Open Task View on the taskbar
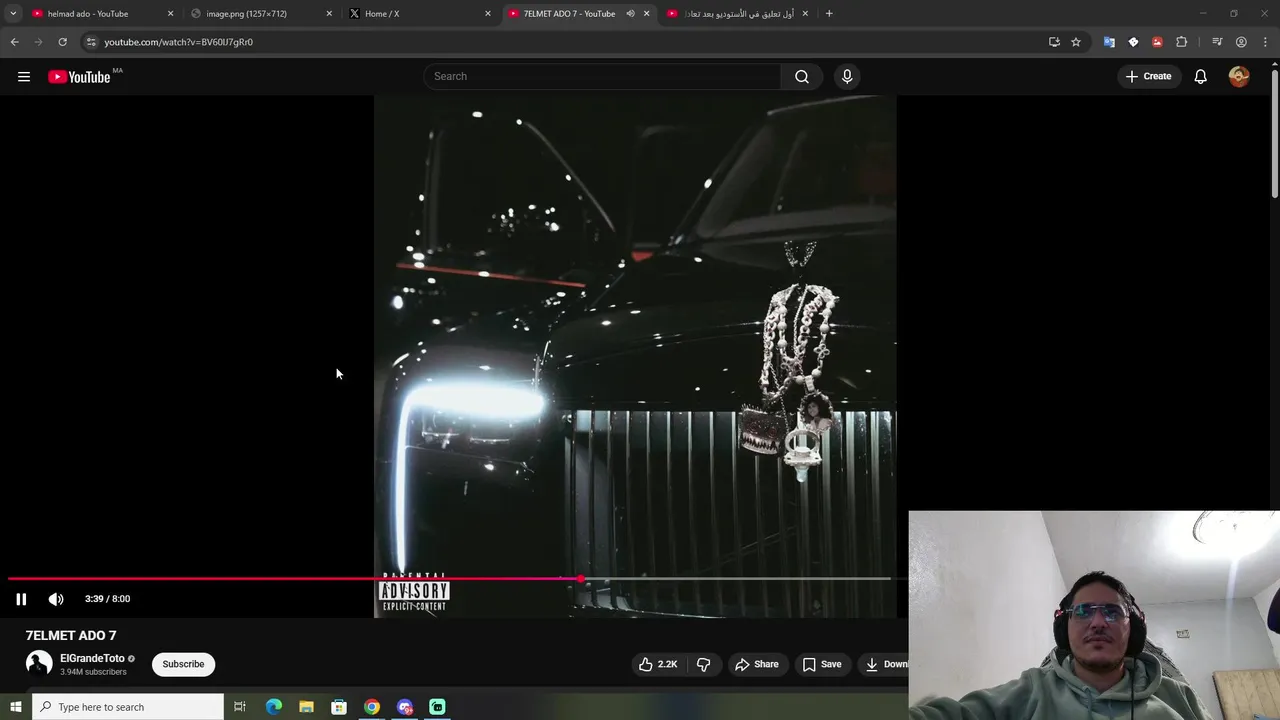 pyautogui.click(x=240, y=707)
